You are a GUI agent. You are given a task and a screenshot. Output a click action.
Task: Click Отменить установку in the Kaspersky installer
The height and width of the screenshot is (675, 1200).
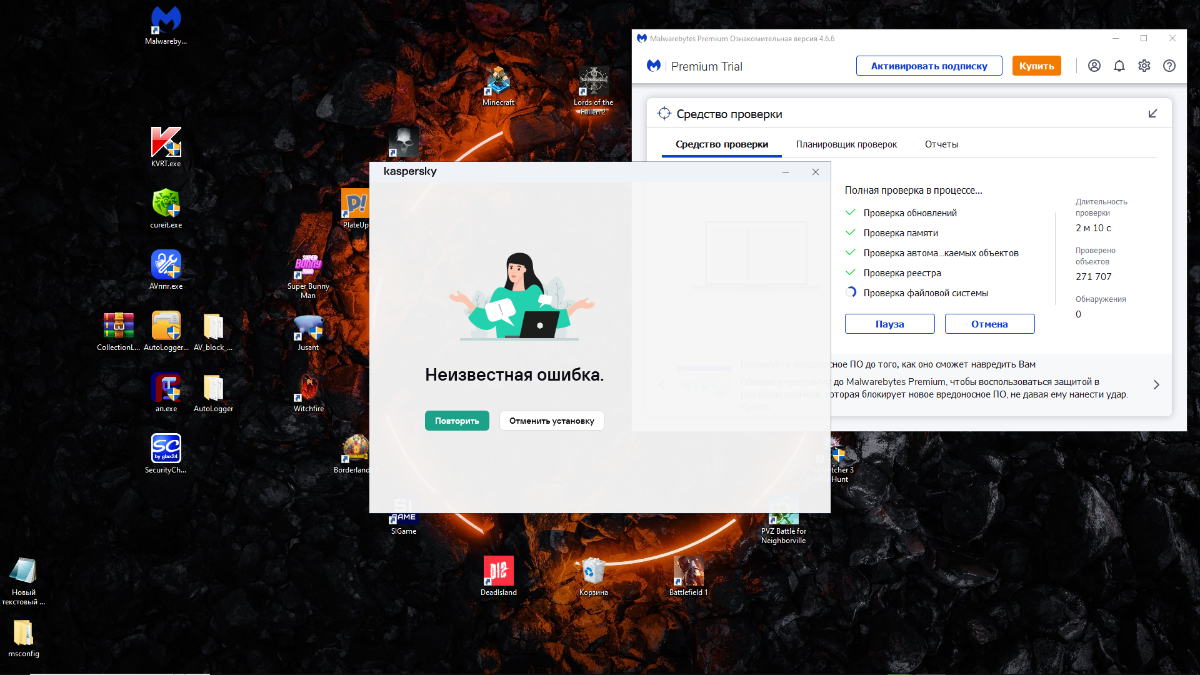(552, 421)
